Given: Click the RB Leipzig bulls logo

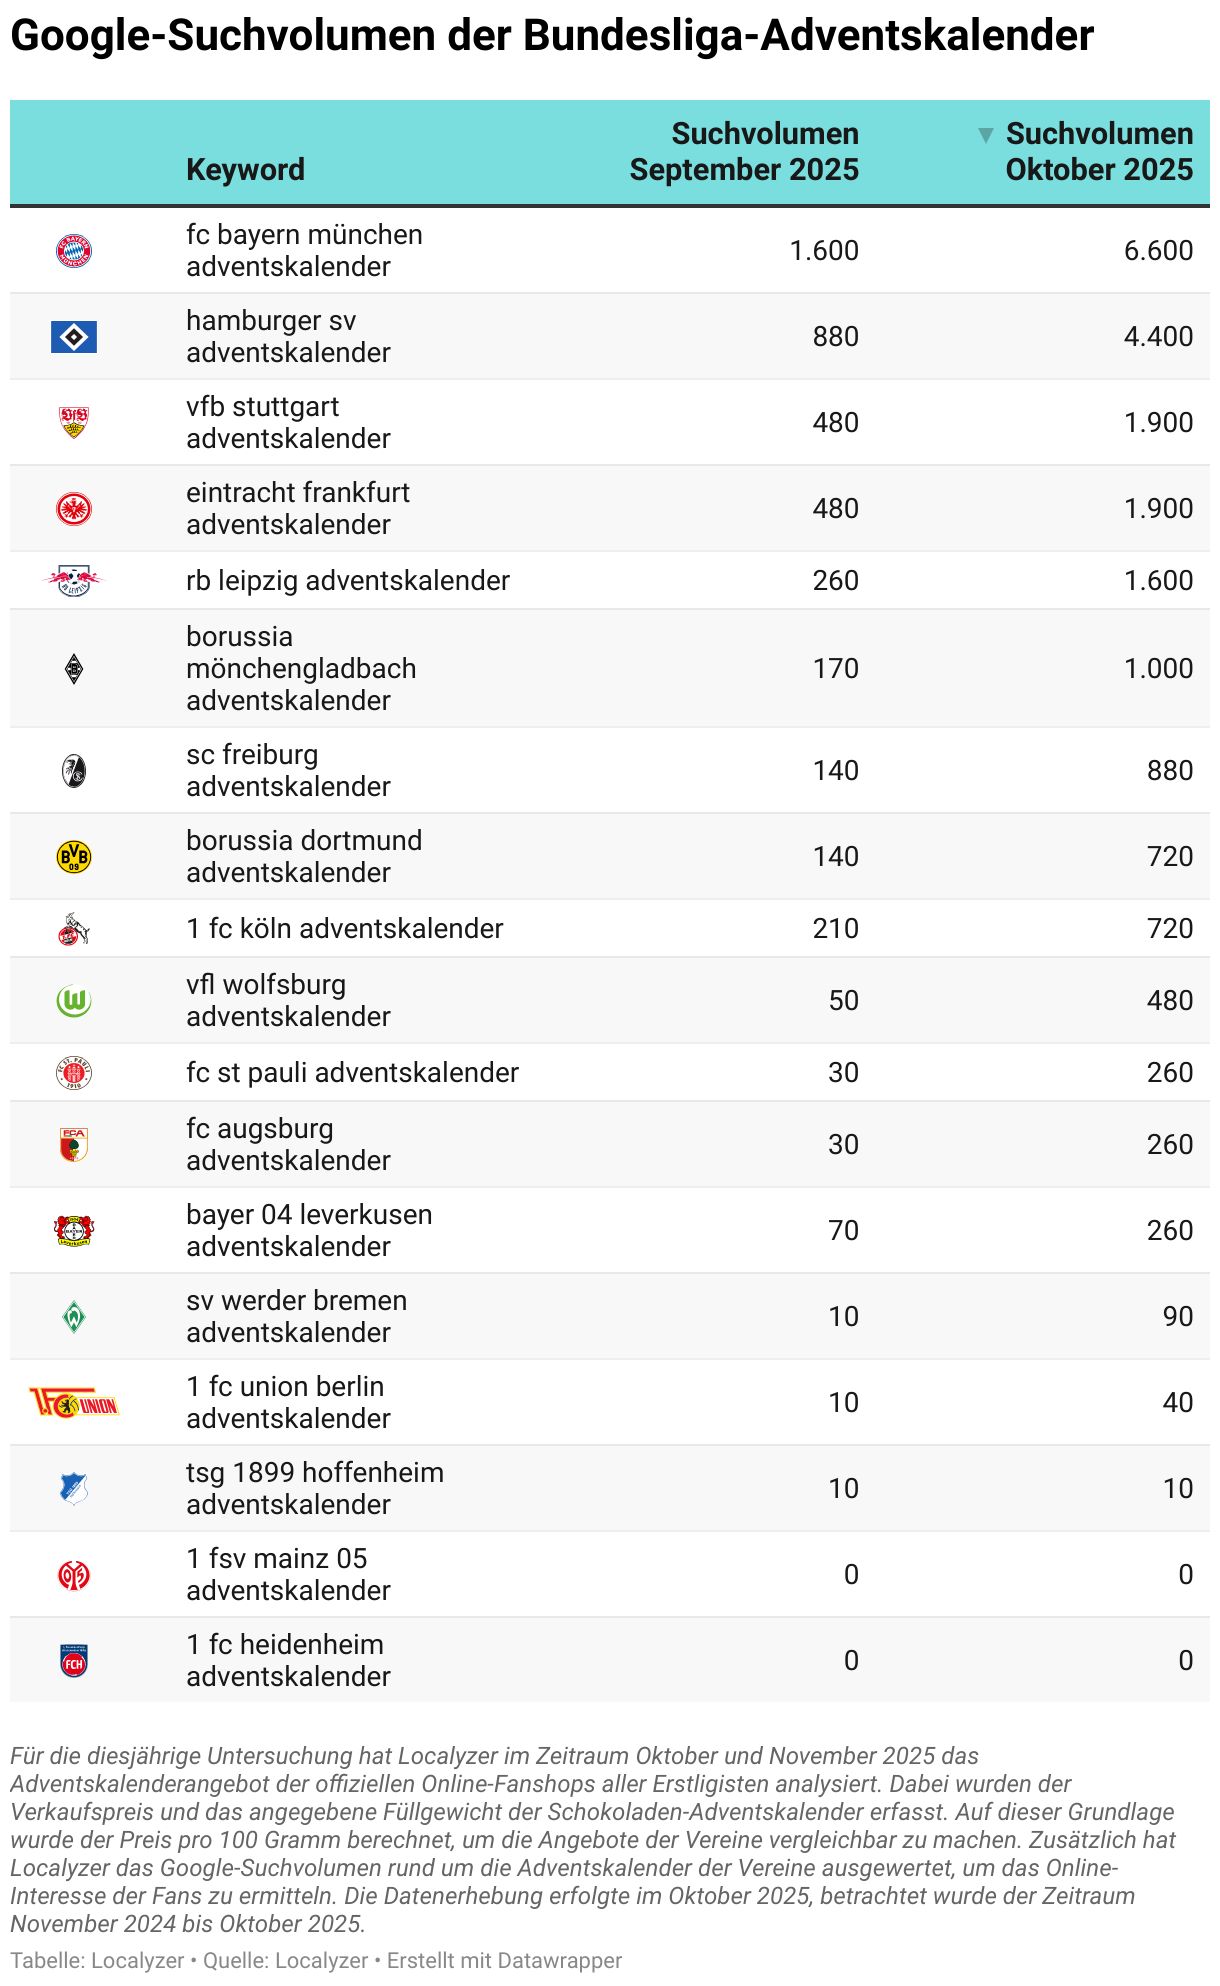Looking at the screenshot, I should pos(74,580).
